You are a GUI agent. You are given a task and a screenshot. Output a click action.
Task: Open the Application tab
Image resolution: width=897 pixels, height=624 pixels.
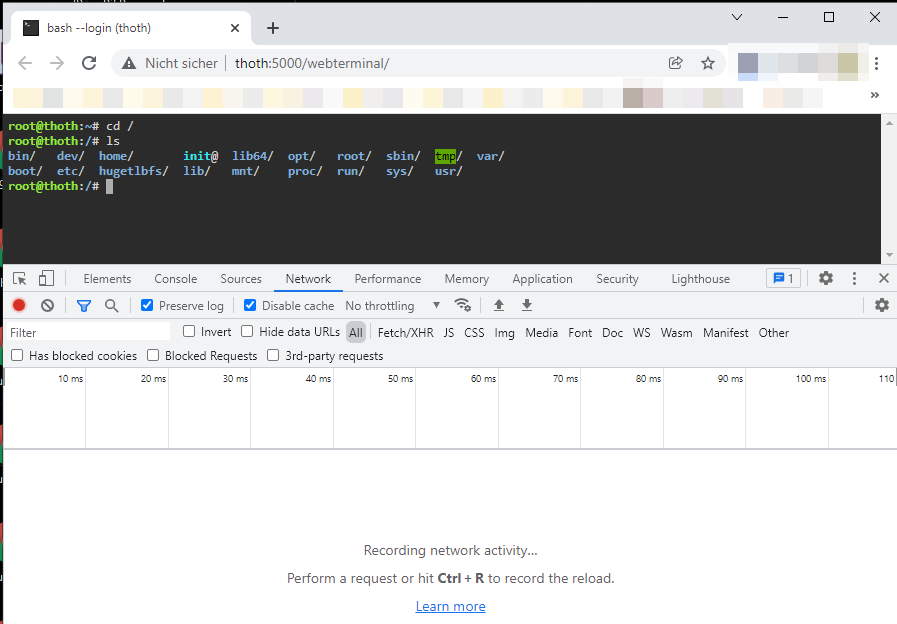coord(542,279)
